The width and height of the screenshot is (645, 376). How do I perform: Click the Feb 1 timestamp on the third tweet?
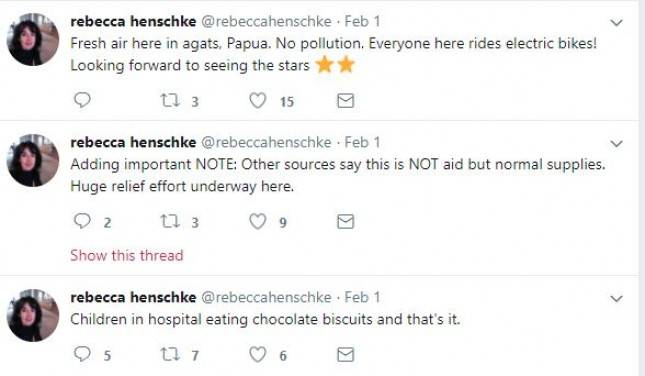pos(362,297)
